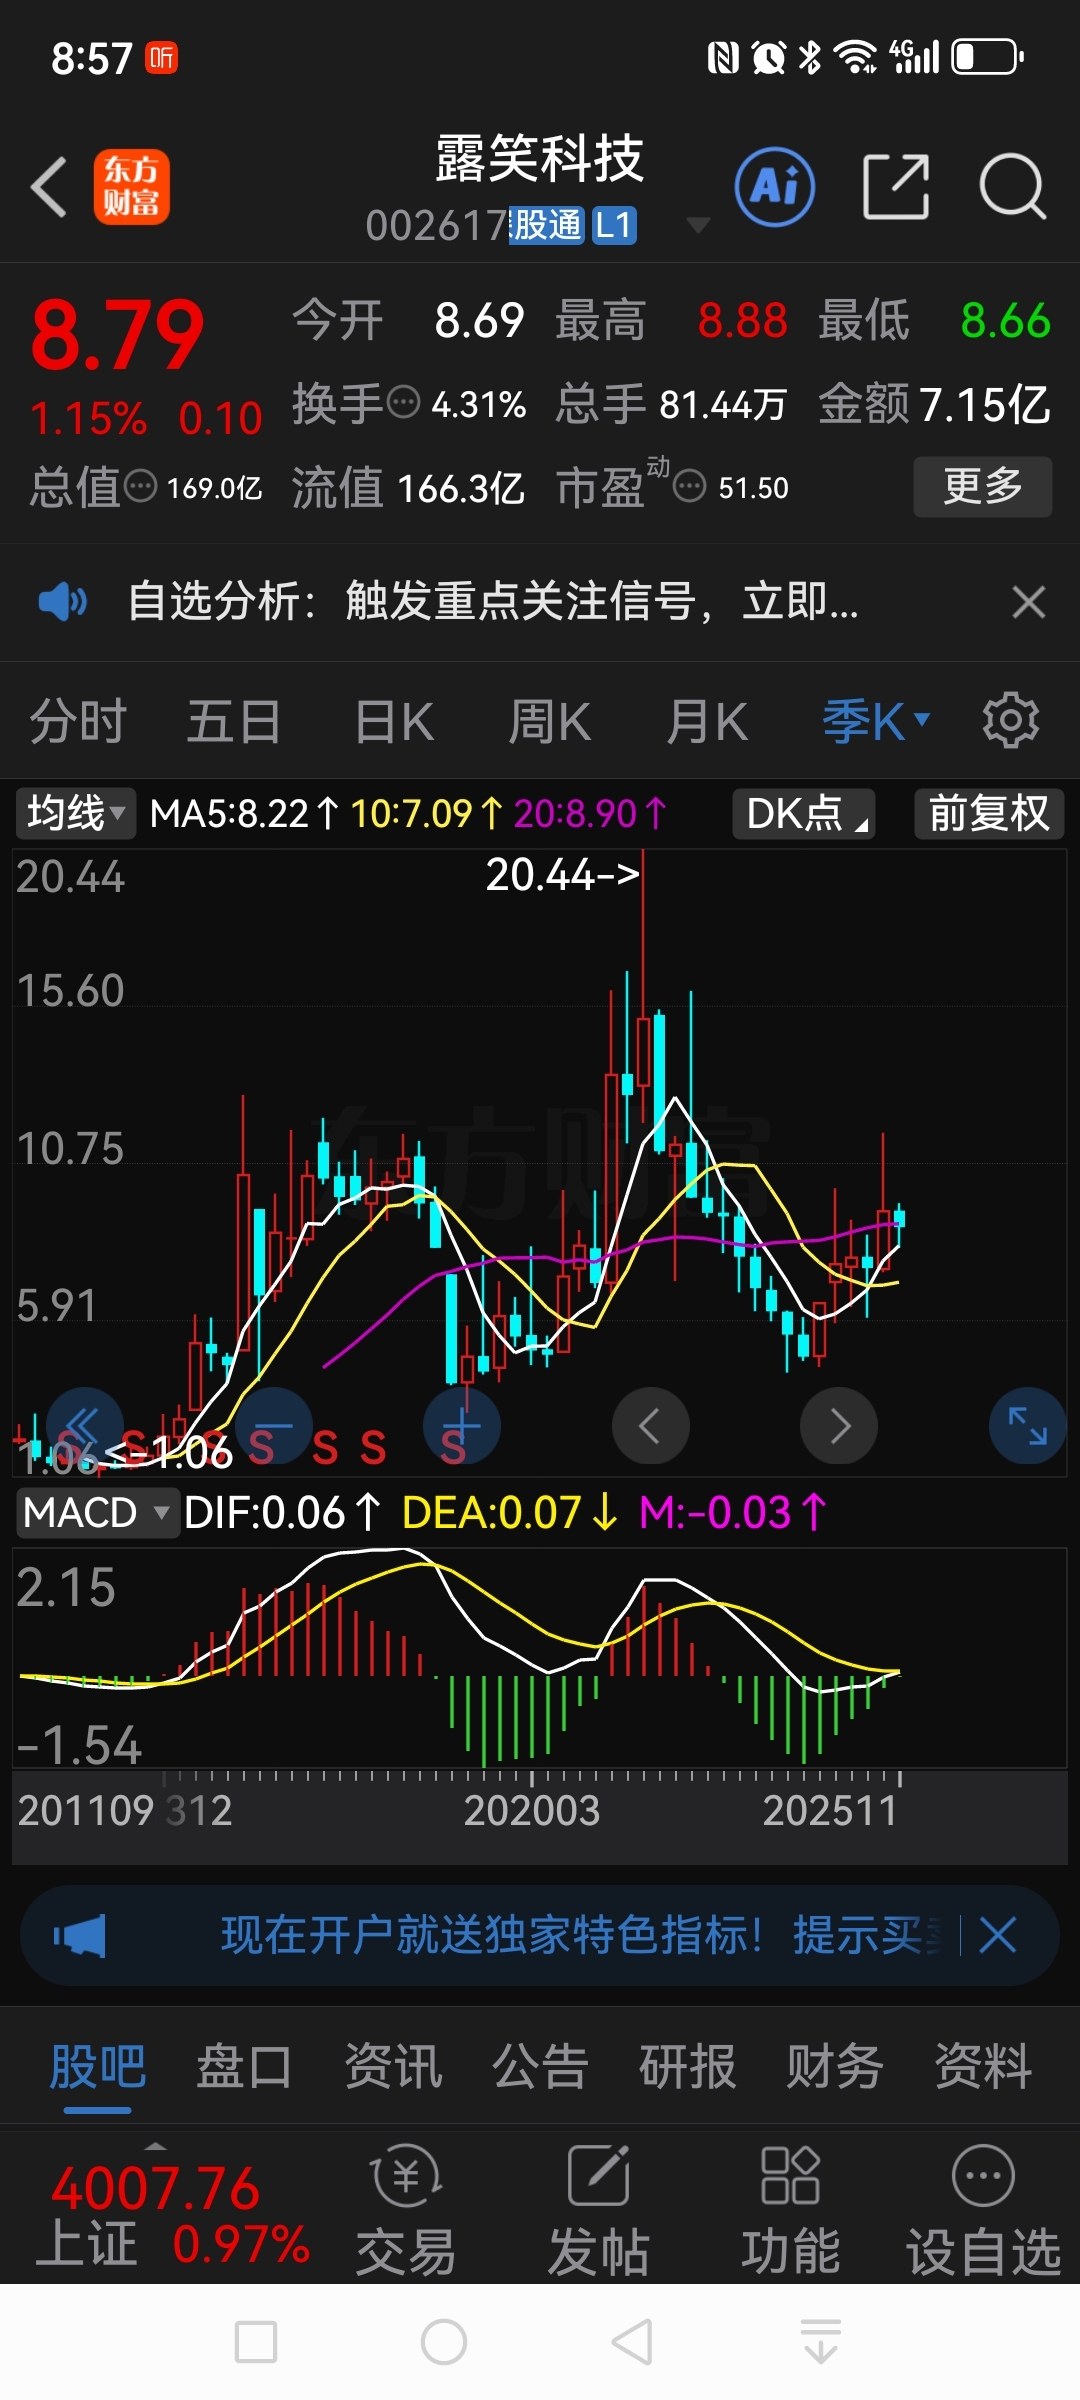
Task: Tap the 202003 date axis label
Action: [532, 1810]
